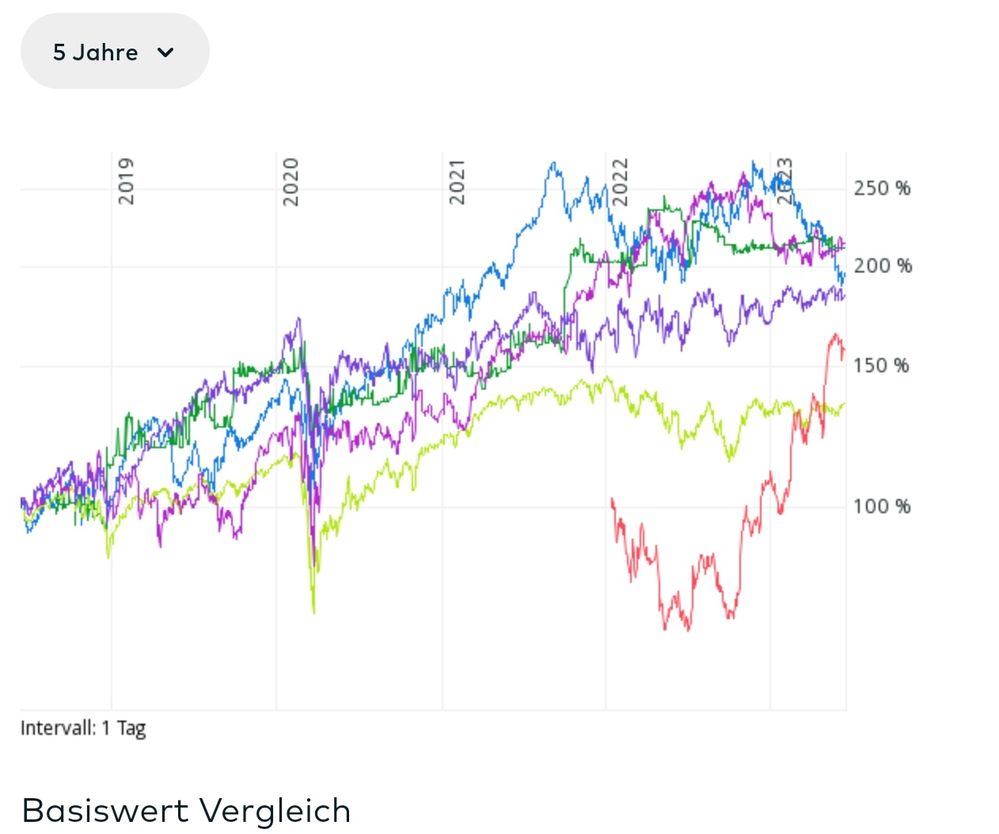The image size is (999, 834).
Task: Click the Intervall: 1 Tag label
Action: pyautogui.click(x=84, y=729)
